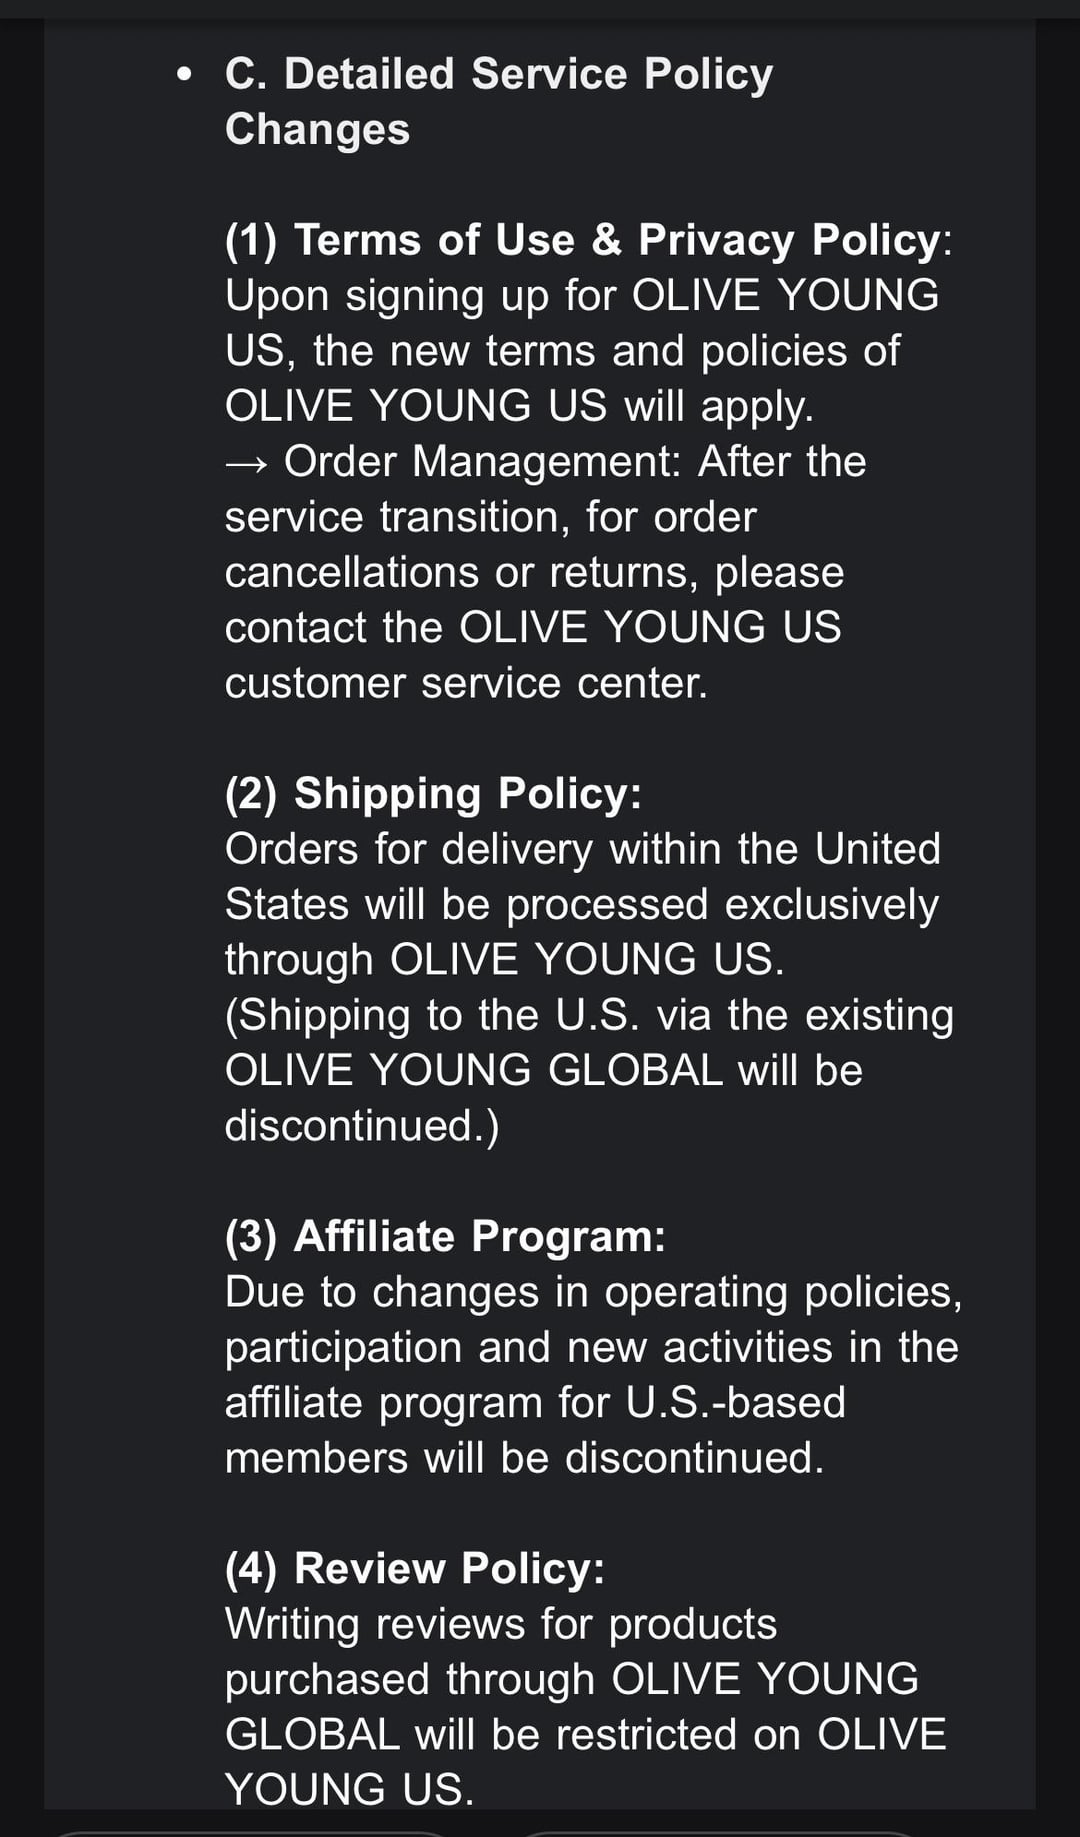Click the "C. Detailed Service Policy Changes" heading

498,101
